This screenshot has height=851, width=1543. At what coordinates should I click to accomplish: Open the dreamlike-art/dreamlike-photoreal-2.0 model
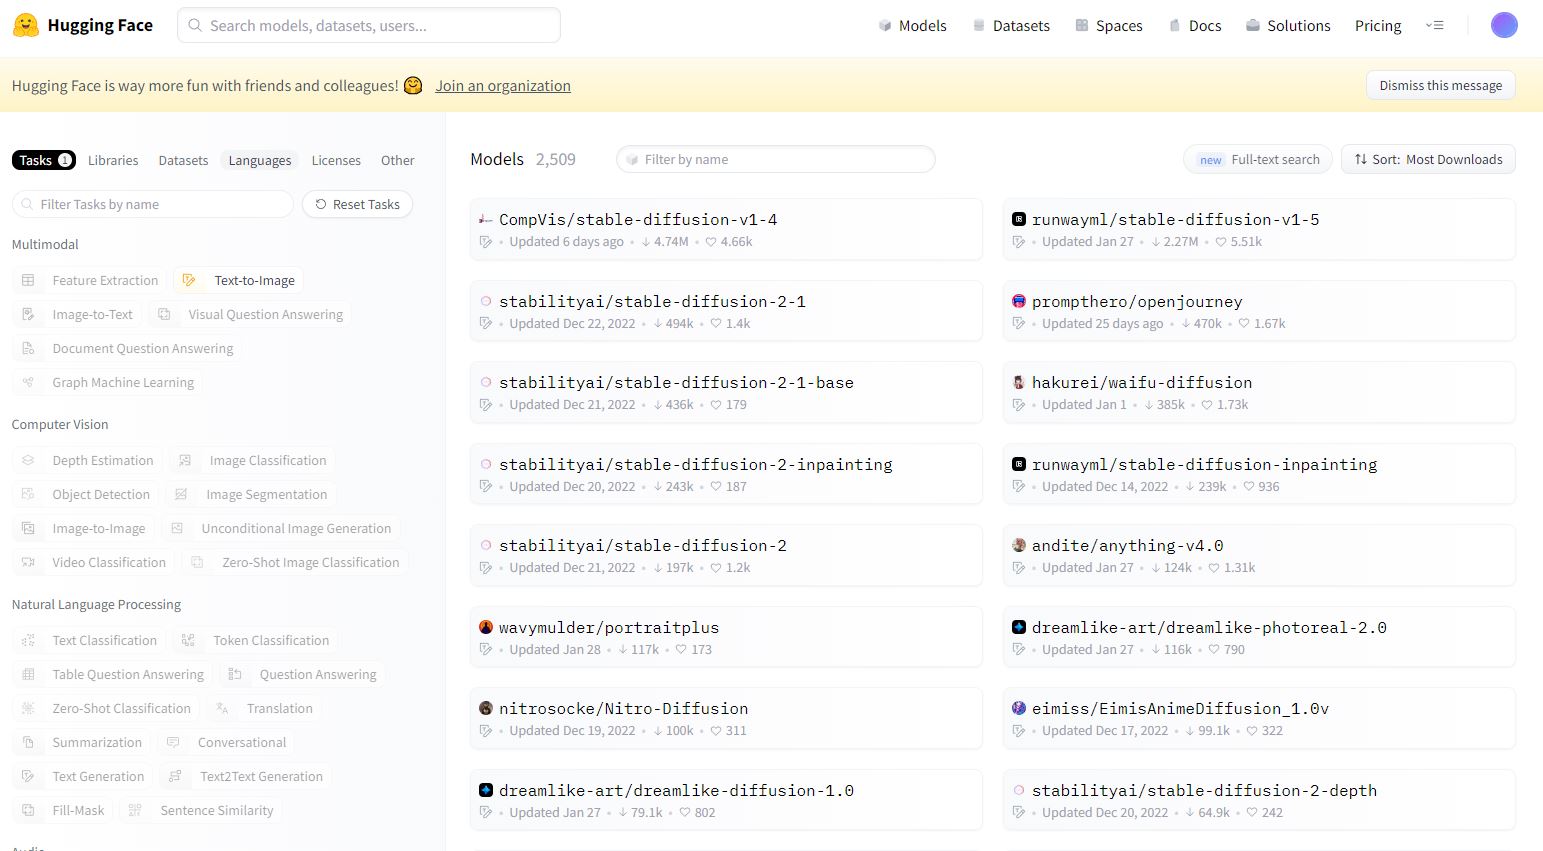pos(1259,637)
